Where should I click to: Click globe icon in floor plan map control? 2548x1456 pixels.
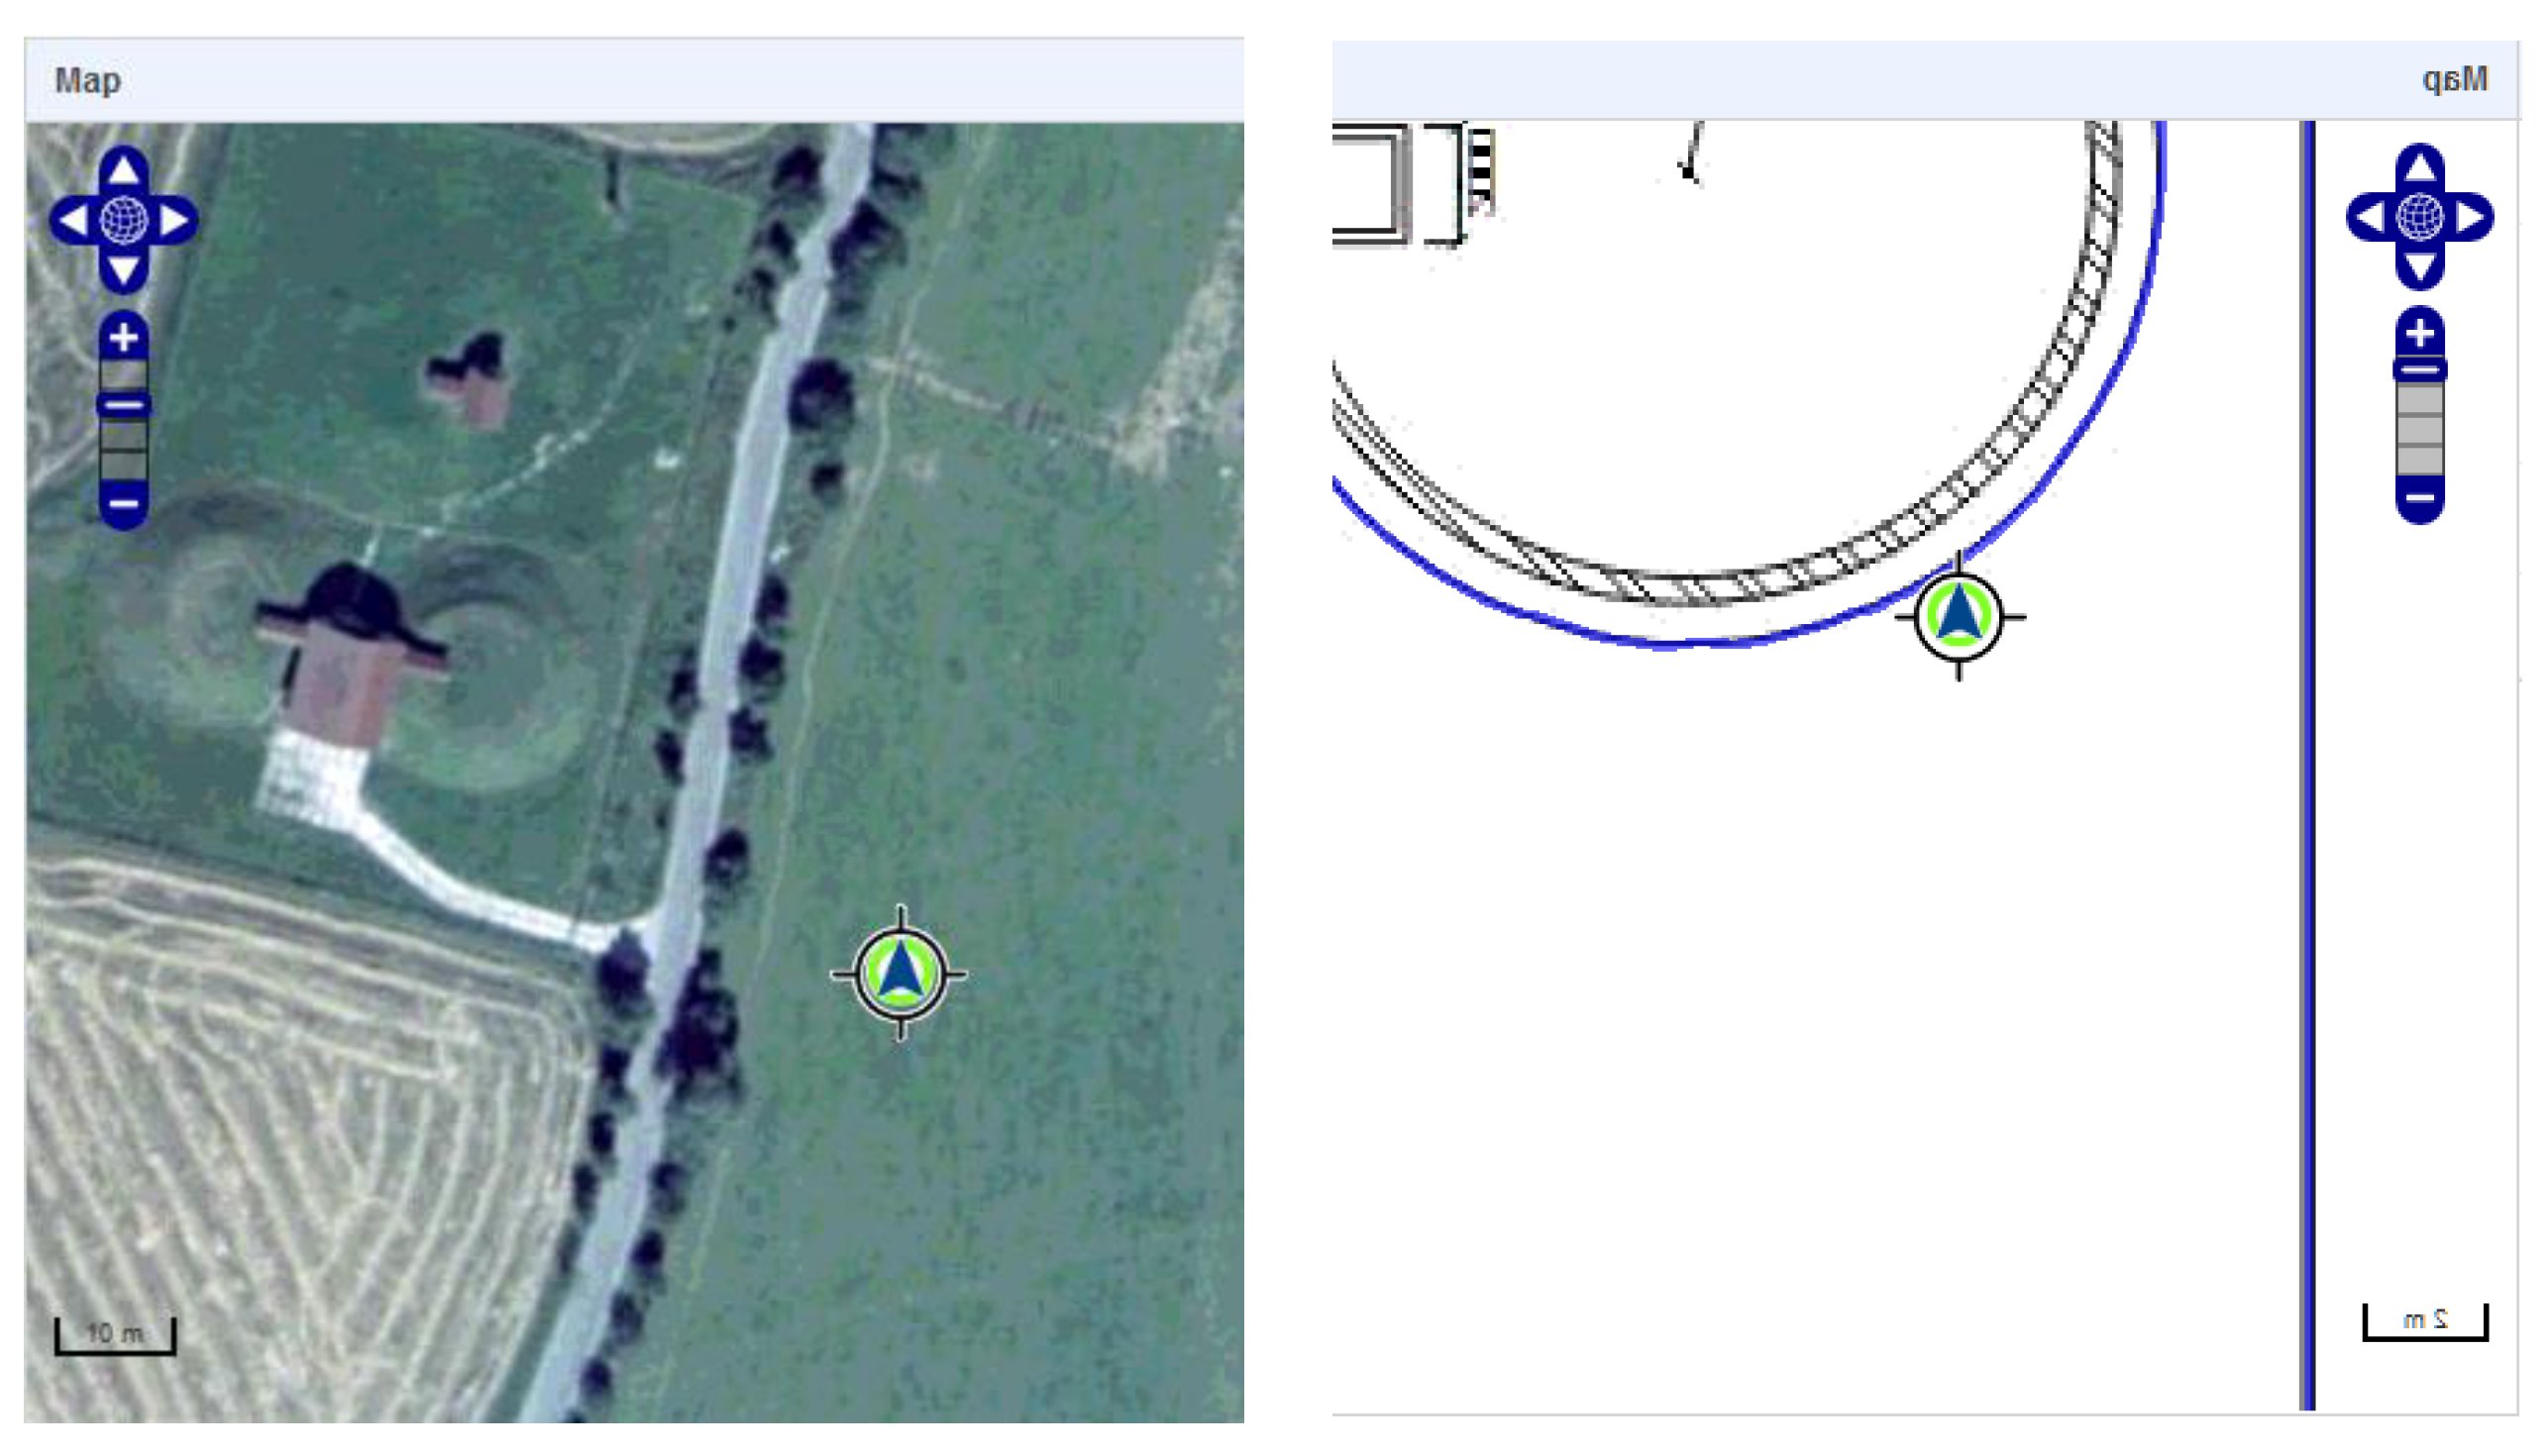[2419, 216]
